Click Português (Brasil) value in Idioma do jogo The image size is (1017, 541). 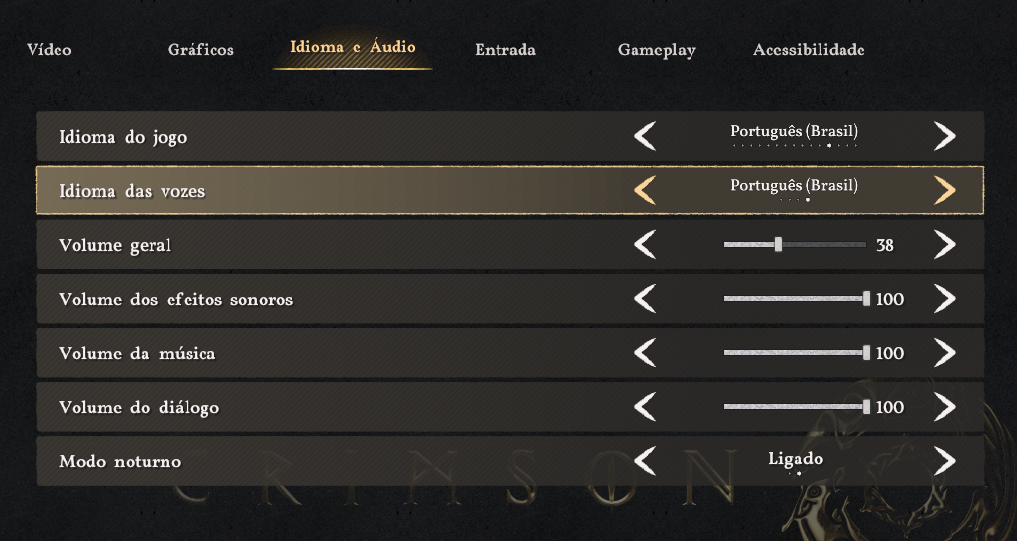794,132
